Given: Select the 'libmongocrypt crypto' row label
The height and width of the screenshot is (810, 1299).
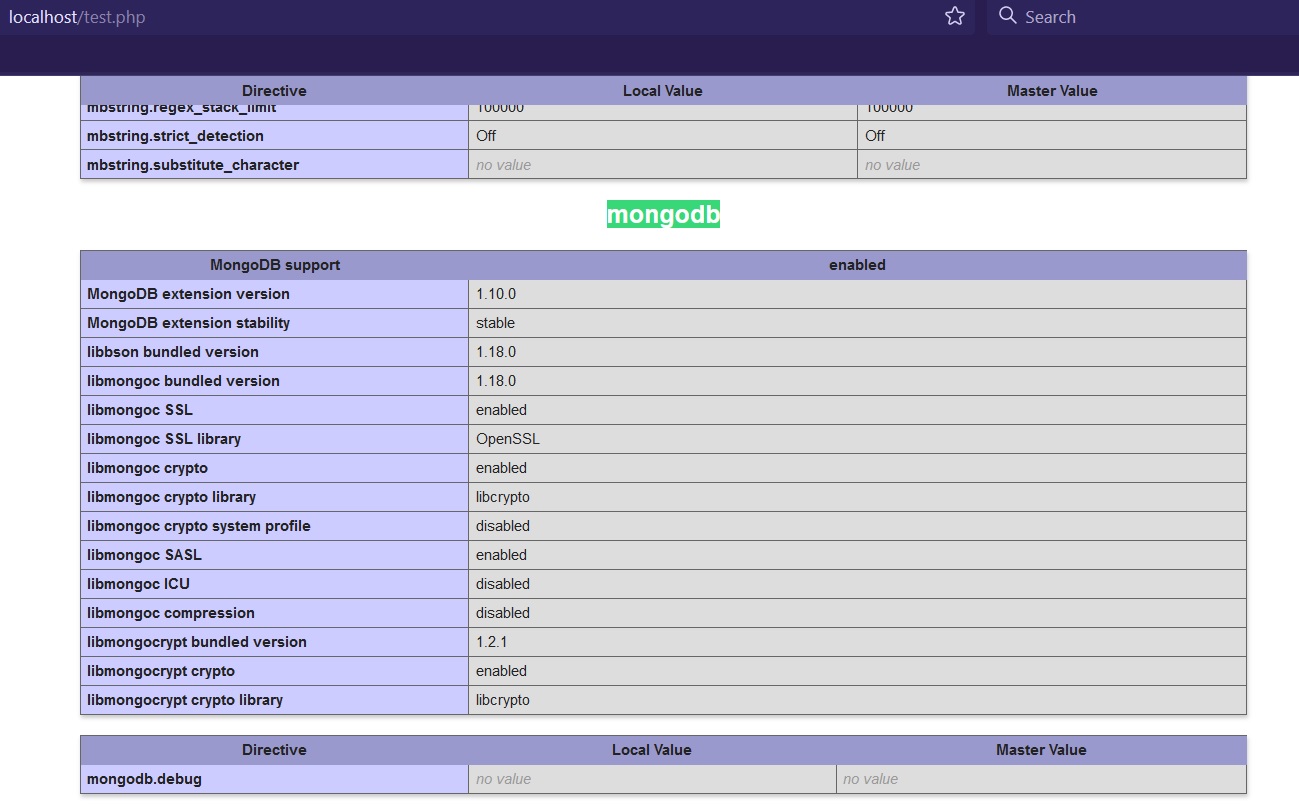Looking at the screenshot, I should pyautogui.click(x=161, y=671).
